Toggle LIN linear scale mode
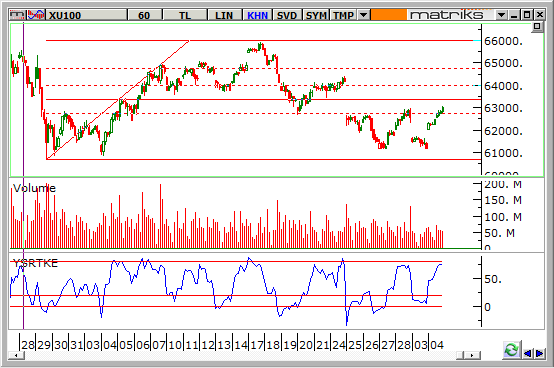 point(224,15)
